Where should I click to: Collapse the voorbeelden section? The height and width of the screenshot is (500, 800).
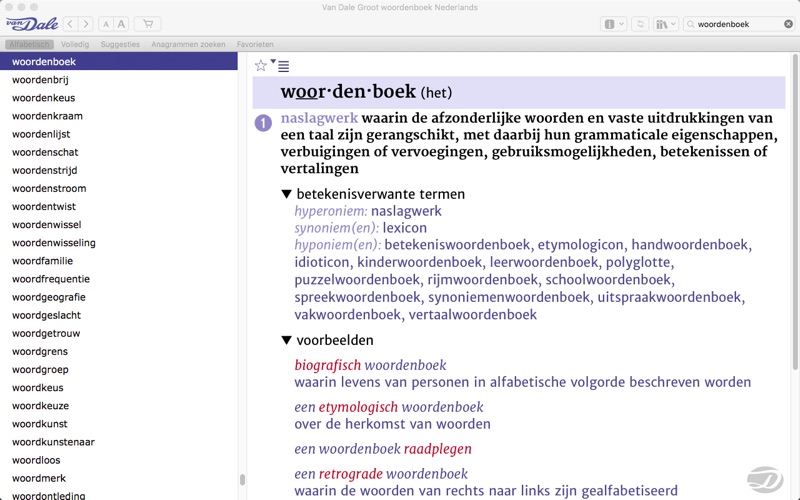[x=287, y=340]
